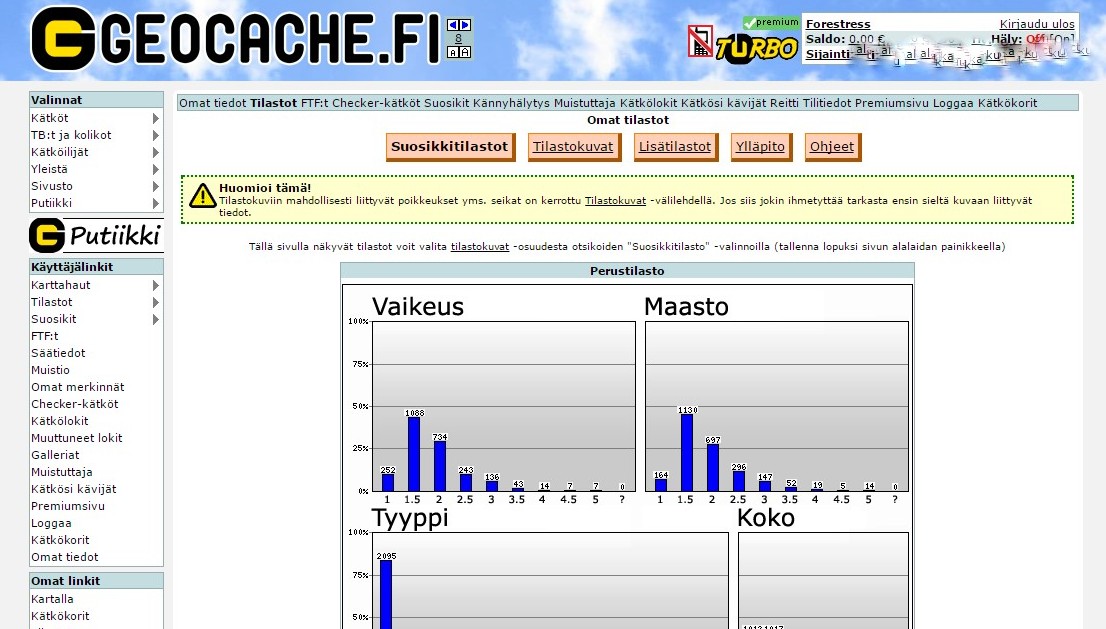Turn Häly alert to Off
This screenshot has height=629, width=1106.
click(1035, 39)
